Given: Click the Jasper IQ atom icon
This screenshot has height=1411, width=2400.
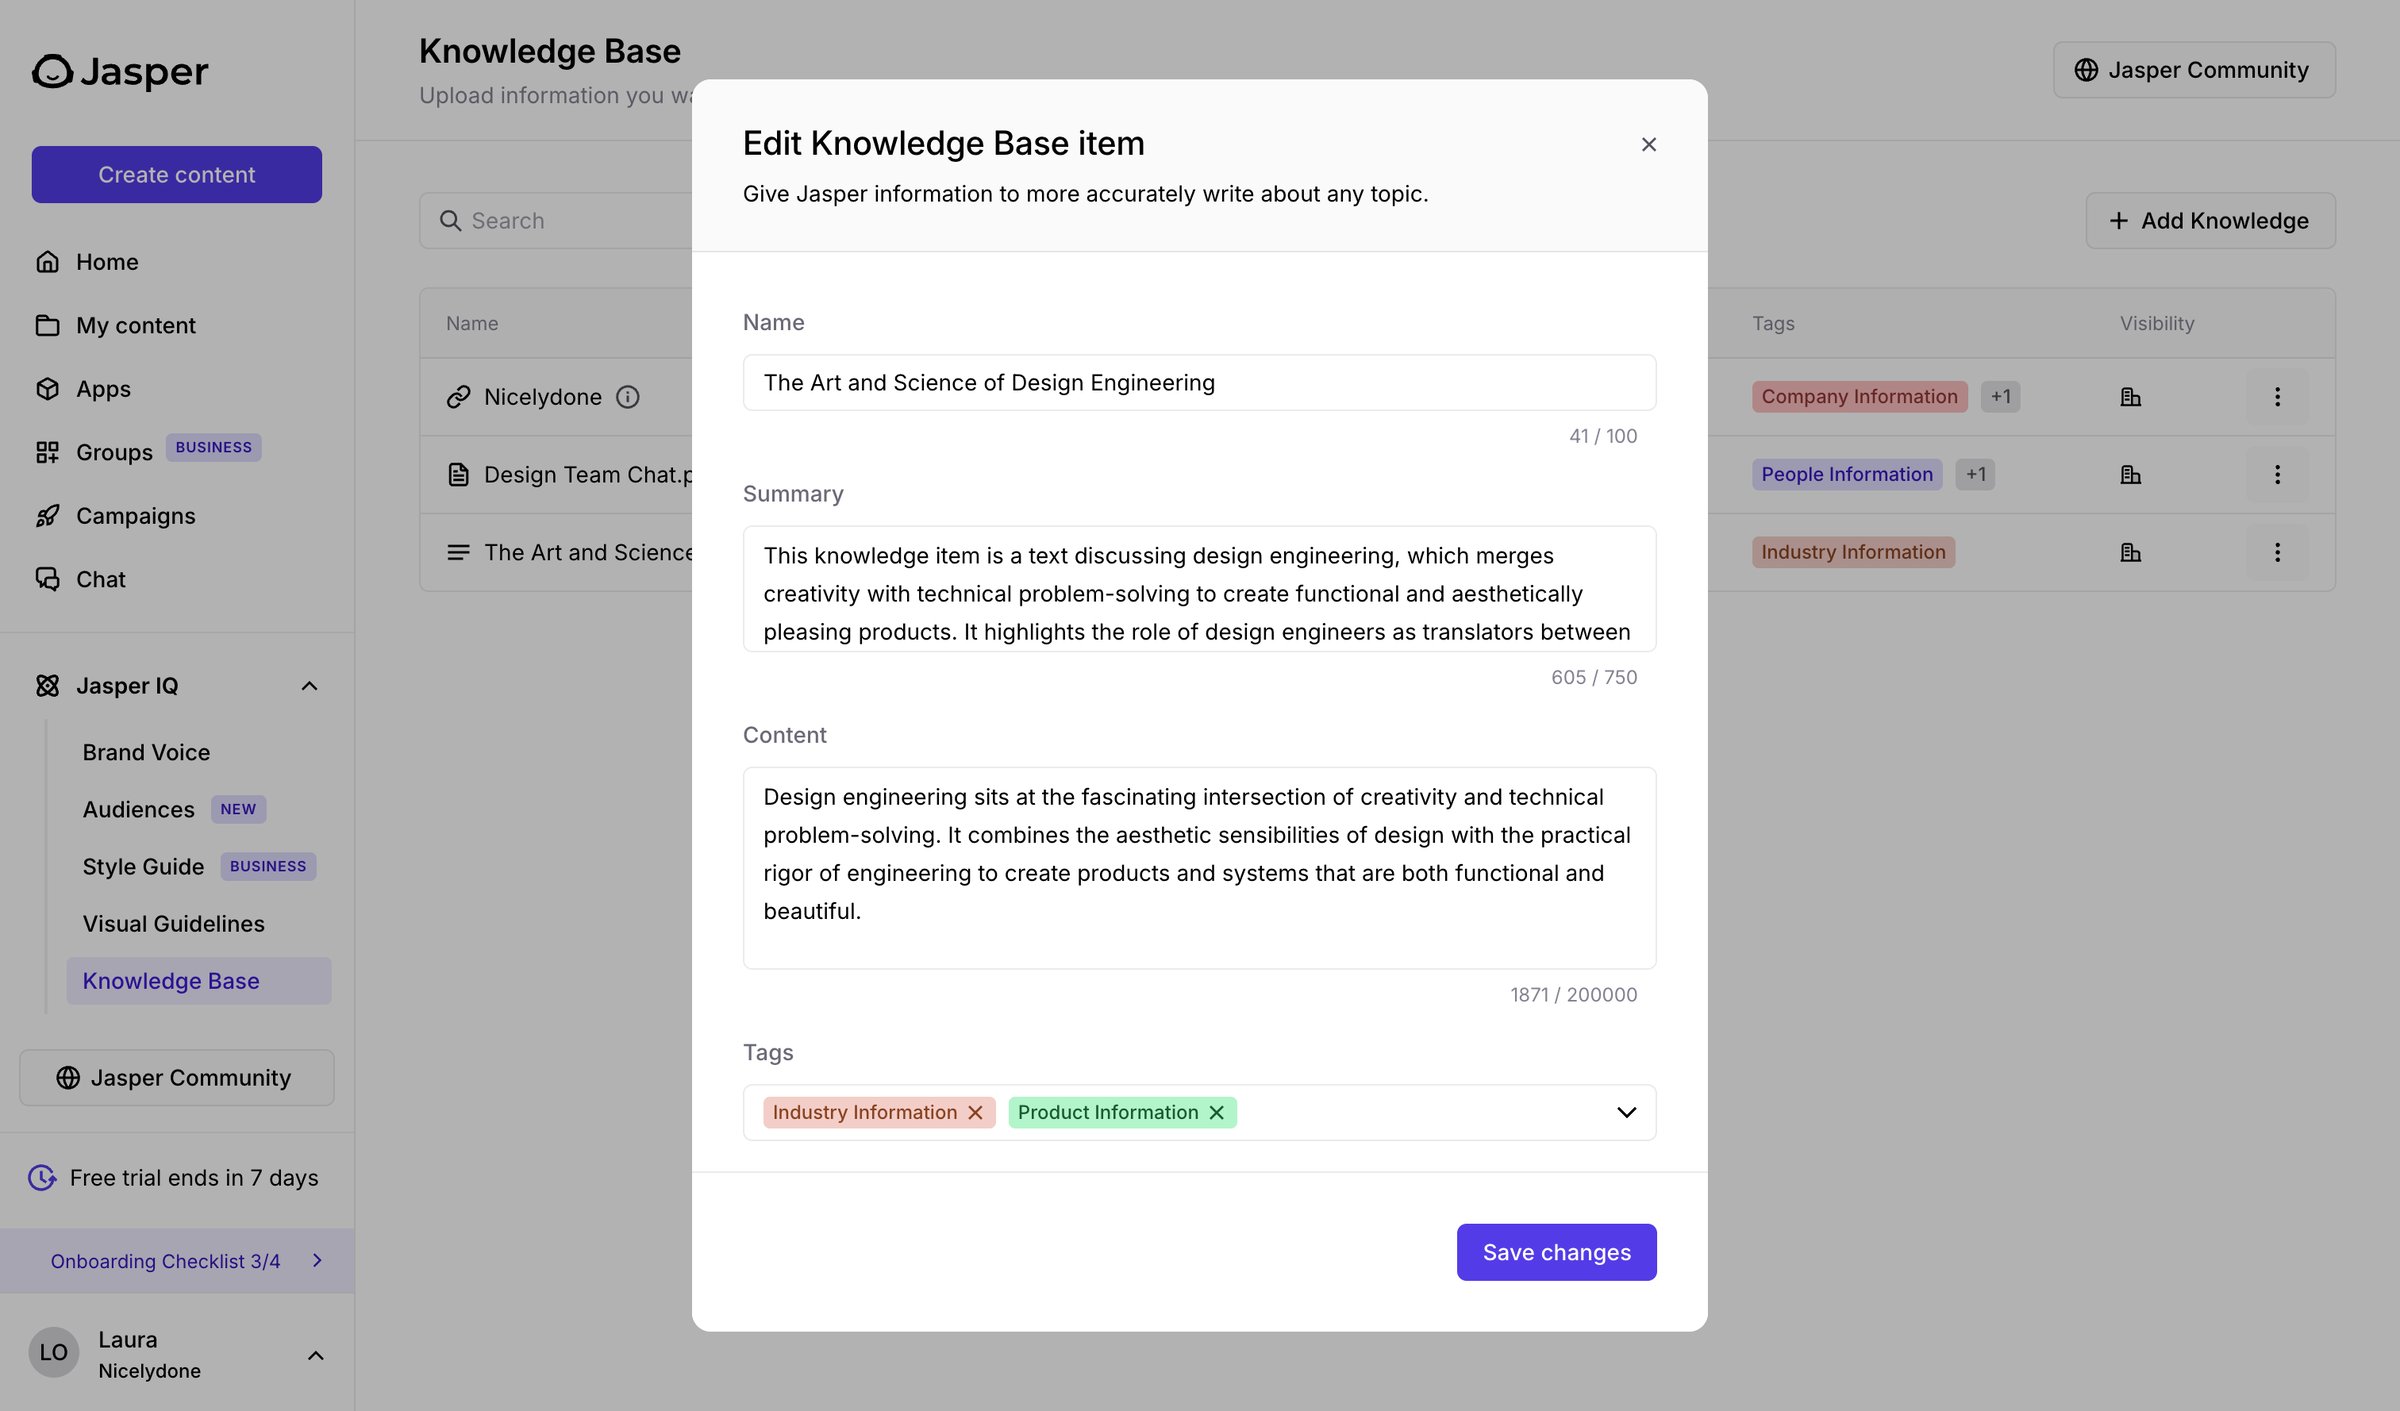Looking at the screenshot, I should click(x=47, y=686).
